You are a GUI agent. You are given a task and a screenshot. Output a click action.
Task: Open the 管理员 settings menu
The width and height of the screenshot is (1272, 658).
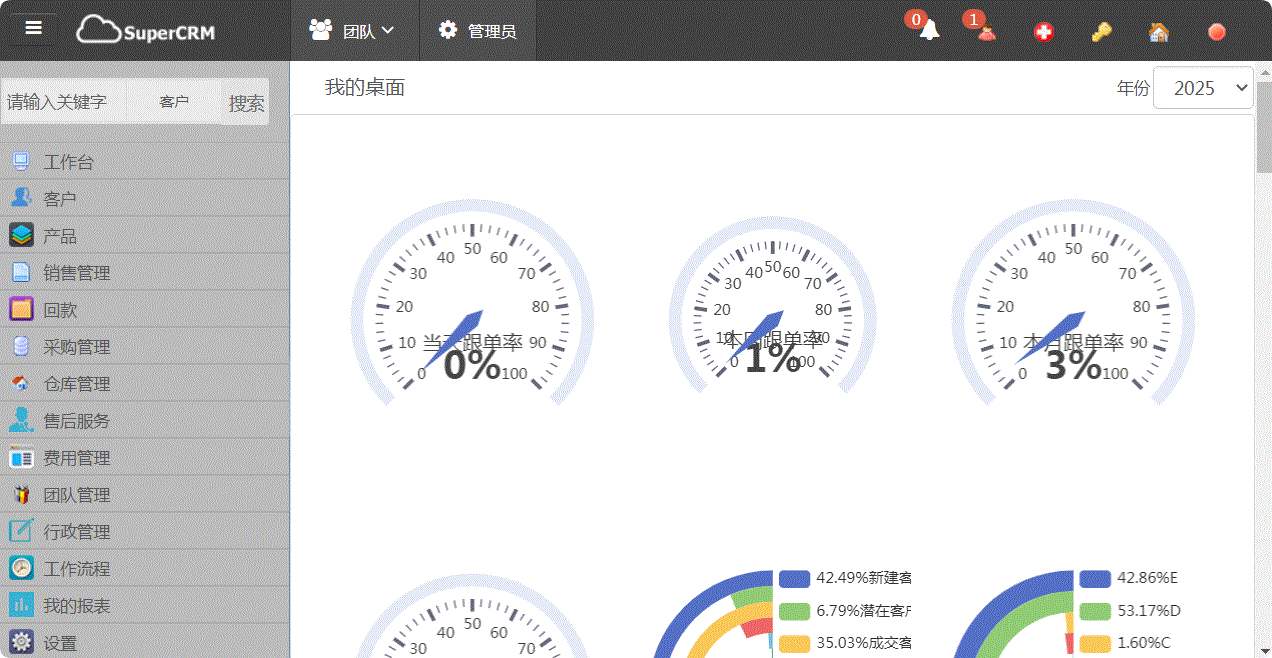coord(478,31)
